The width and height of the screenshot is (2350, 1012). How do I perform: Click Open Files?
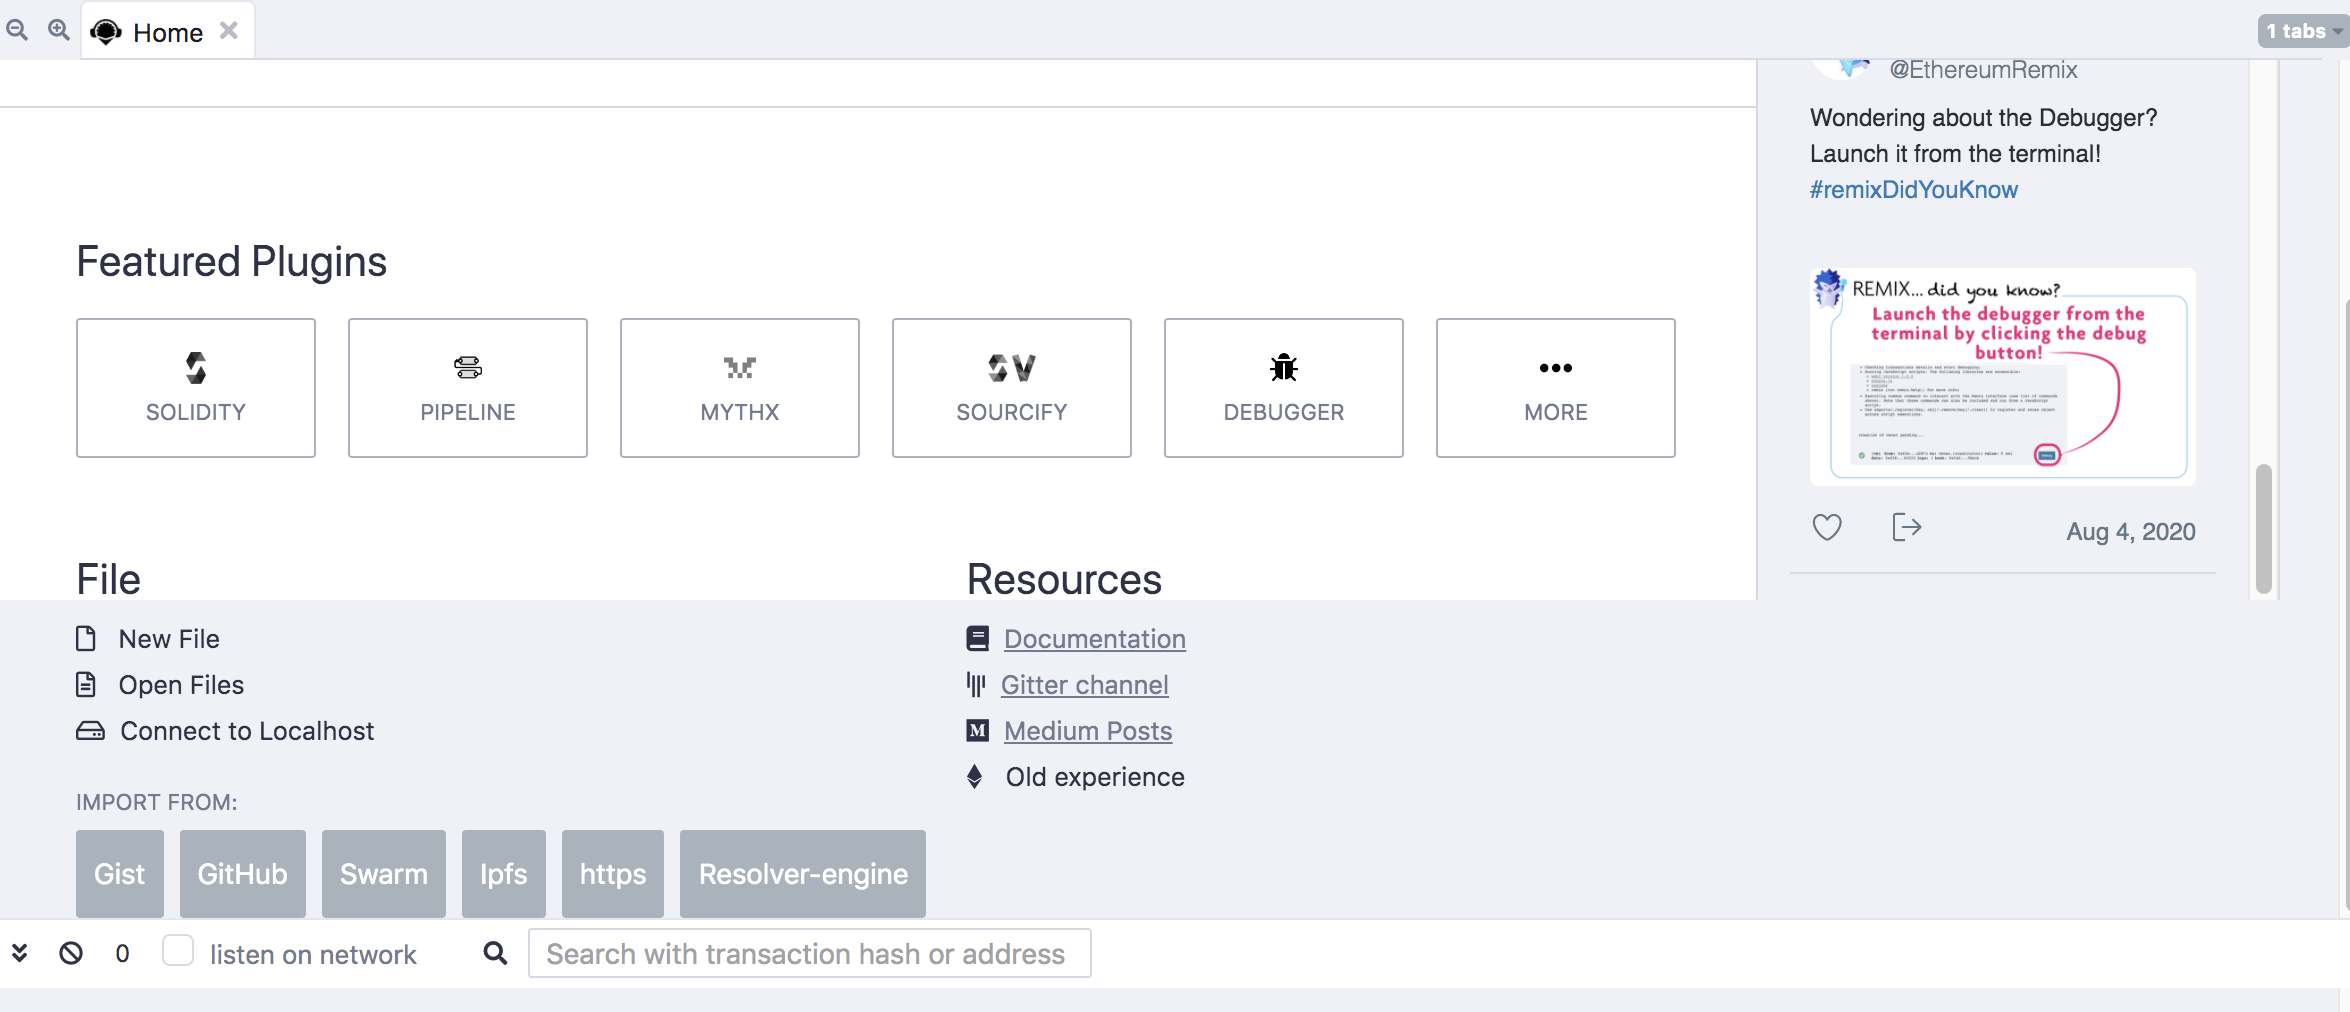(x=181, y=685)
